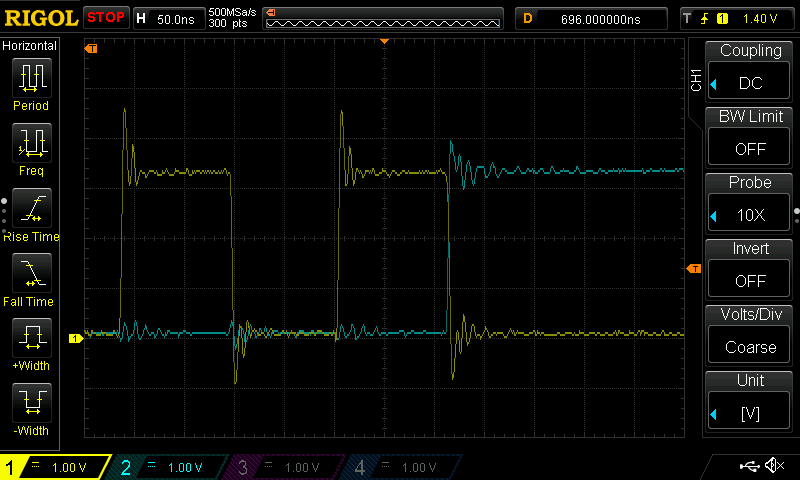Click the Coupling menu label
800x480 pixels.
(x=751, y=50)
